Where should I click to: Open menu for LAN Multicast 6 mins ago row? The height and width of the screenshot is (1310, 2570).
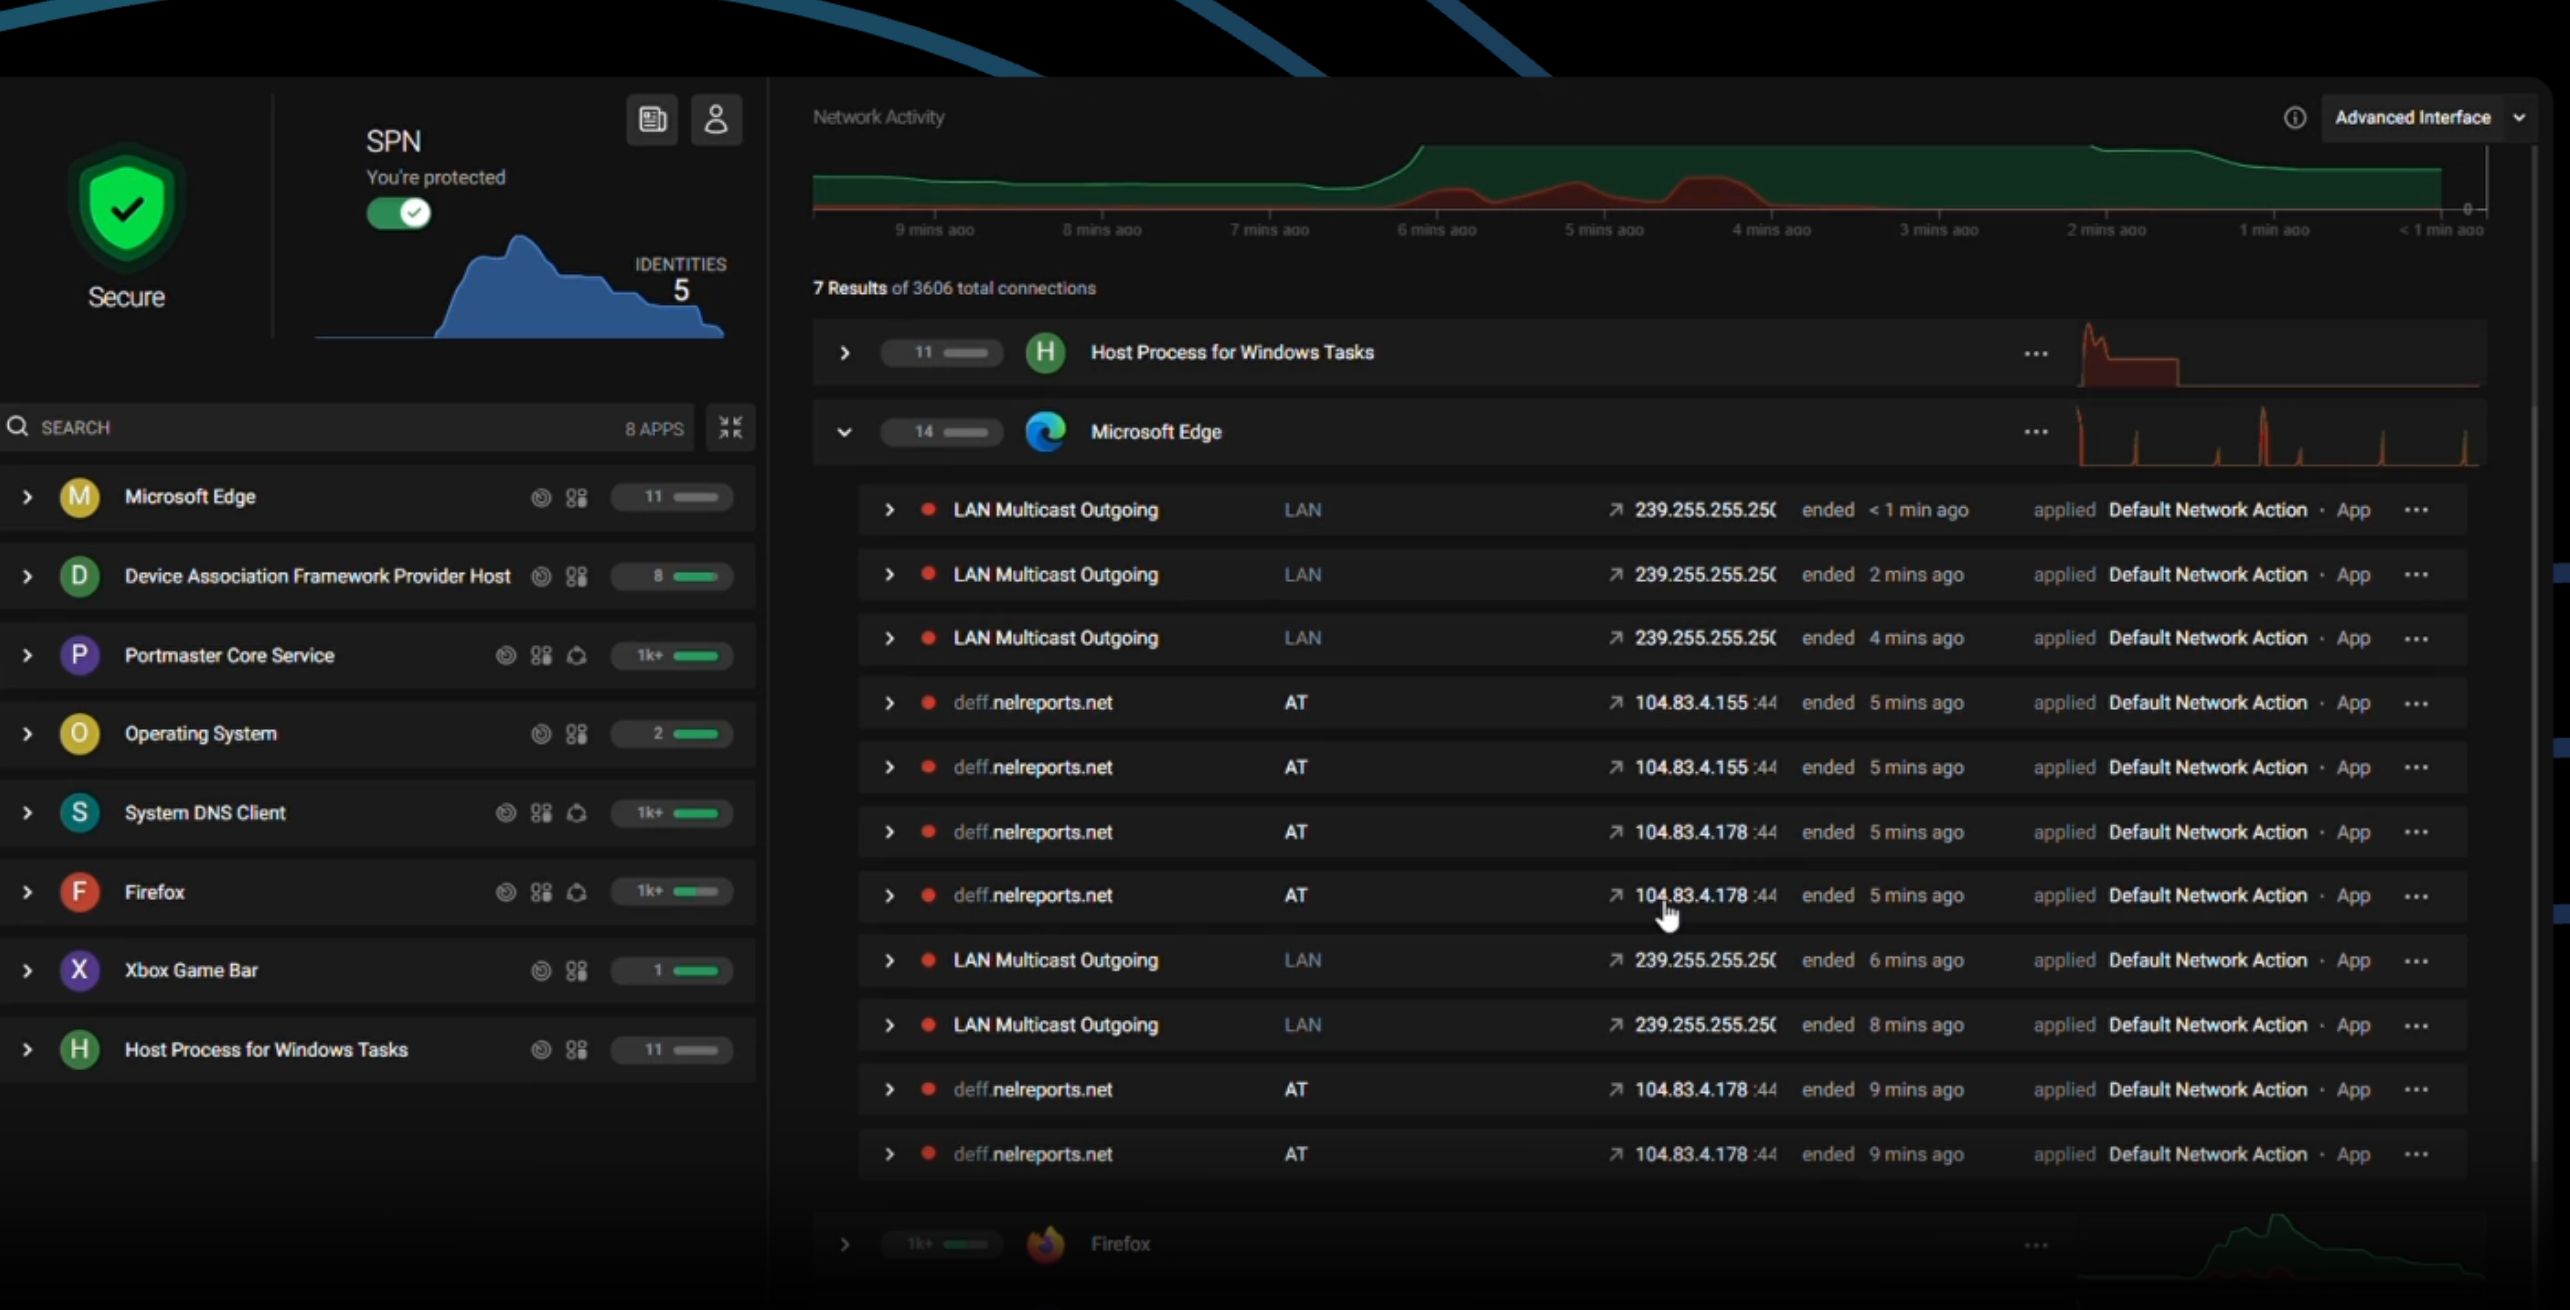[2417, 961]
